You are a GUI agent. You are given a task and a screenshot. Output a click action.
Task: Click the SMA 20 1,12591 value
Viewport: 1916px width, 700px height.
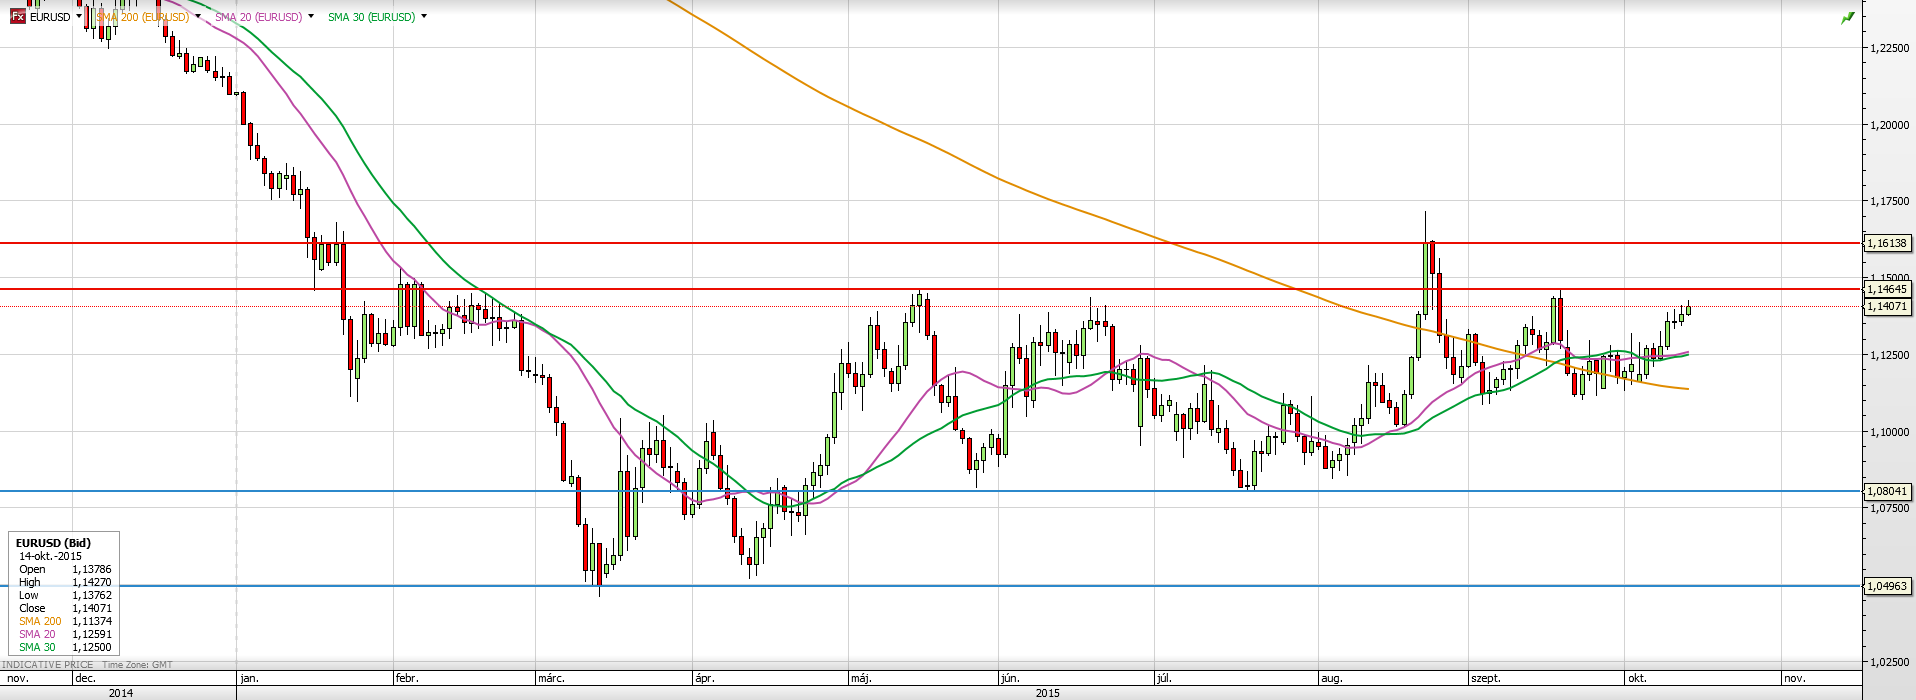[92, 634]
